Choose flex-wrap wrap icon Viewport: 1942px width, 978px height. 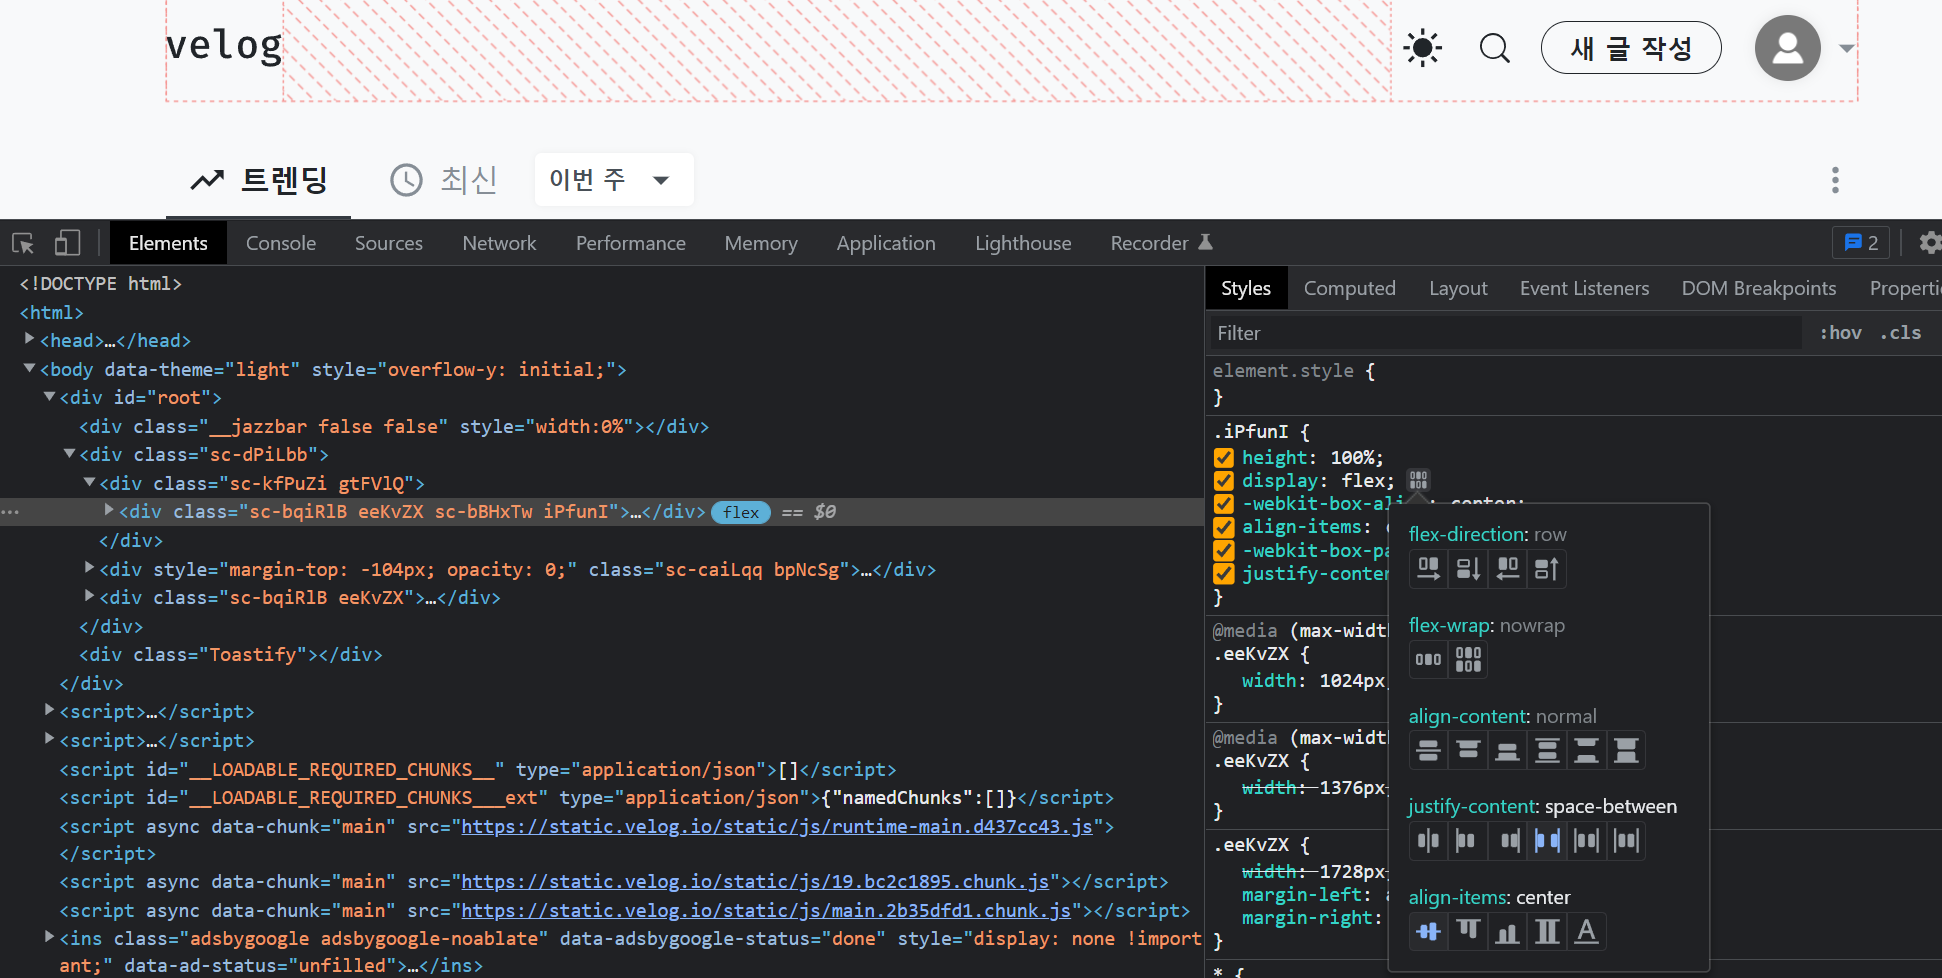pyautogui.click(x=1468, y=660)
